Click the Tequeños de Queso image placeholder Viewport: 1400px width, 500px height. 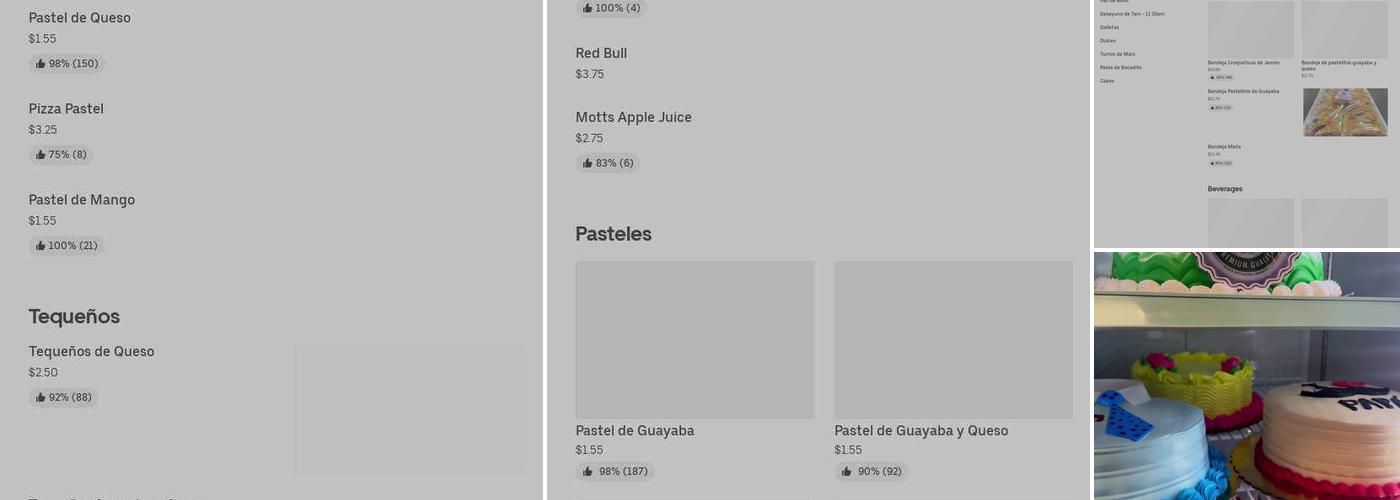point(410,410)
